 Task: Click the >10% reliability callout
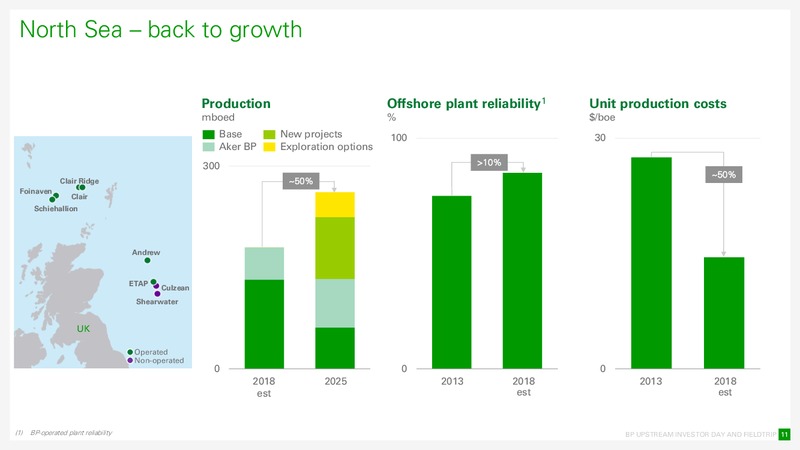point(489,162)
